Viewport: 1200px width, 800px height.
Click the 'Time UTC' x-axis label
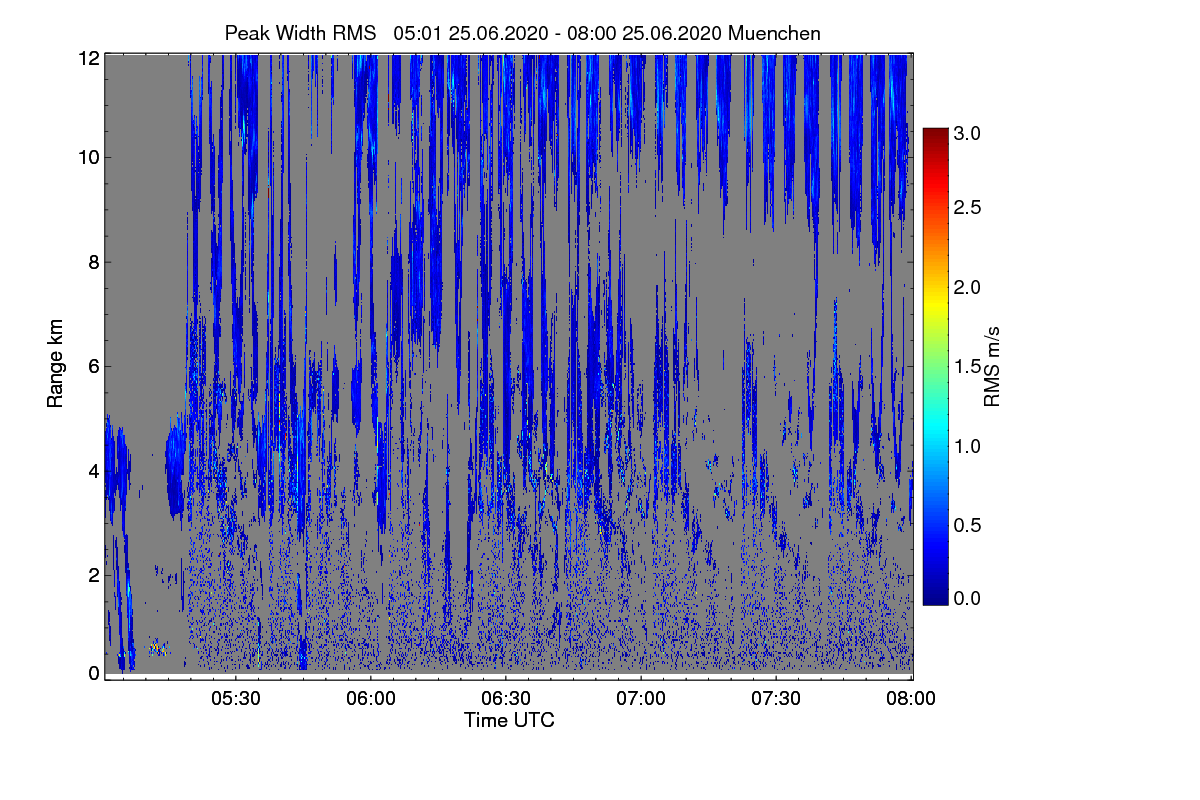click(x=509, y=720)
